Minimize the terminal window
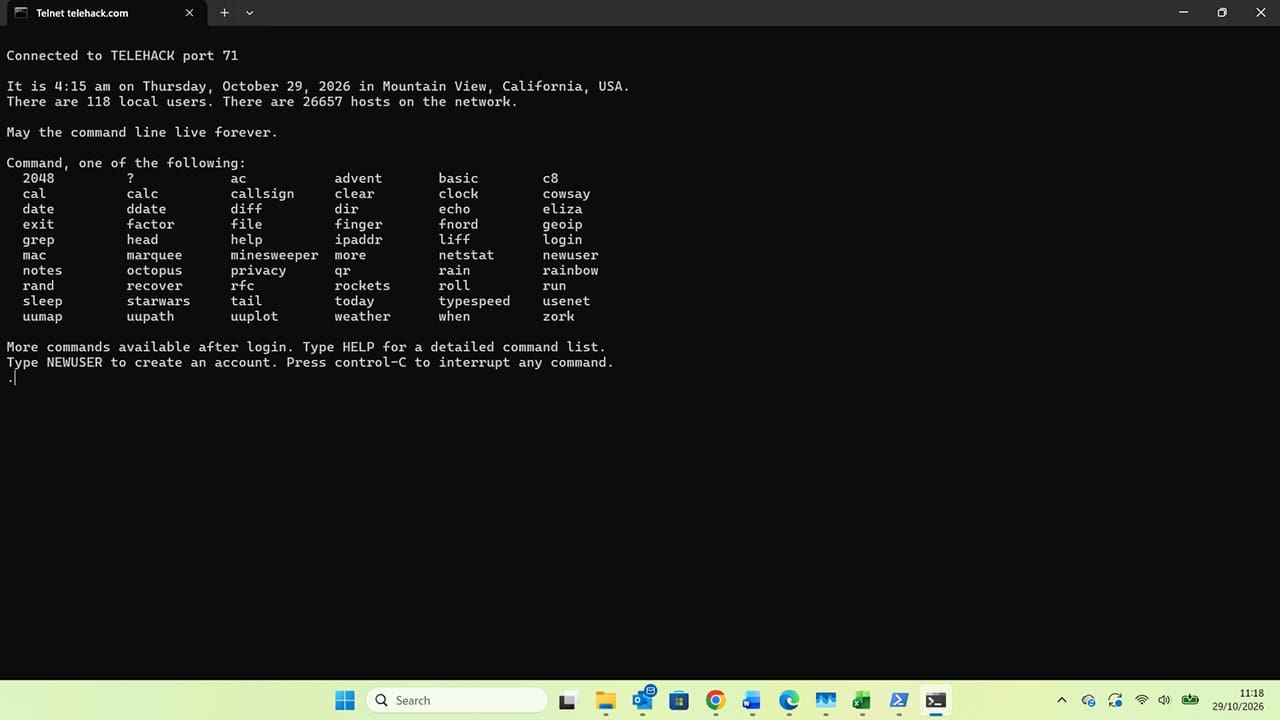 pyautogui.click(x=1184, y=13)
